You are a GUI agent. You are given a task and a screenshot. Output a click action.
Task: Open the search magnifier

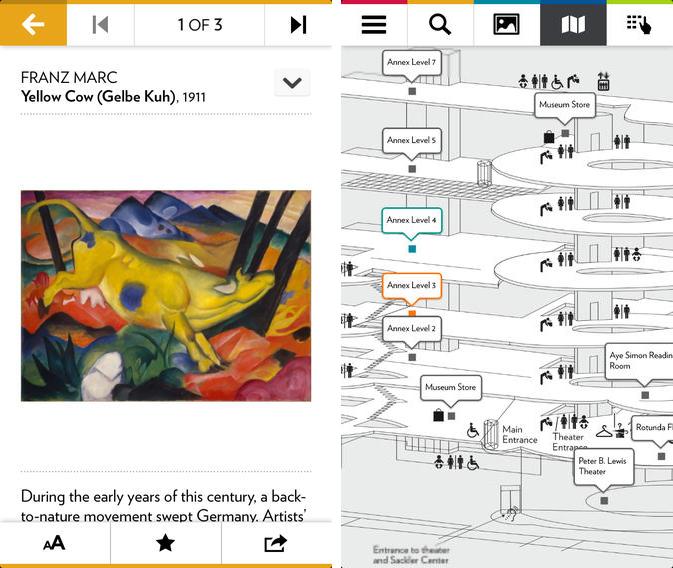coord(440,24)
